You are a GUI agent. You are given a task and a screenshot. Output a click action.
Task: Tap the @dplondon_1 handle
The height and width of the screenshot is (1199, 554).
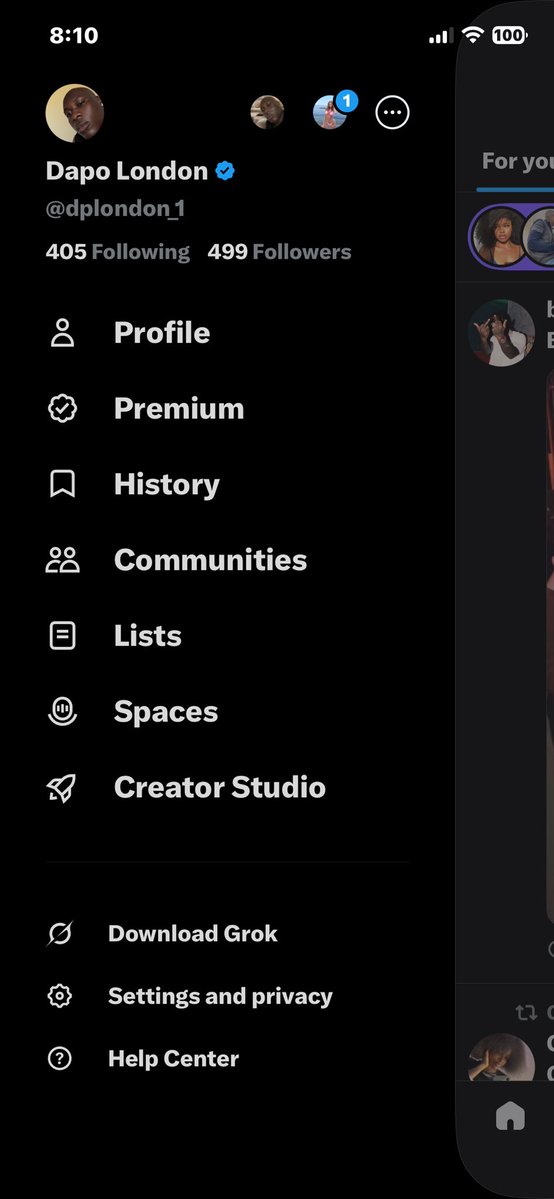coord(116,210)
